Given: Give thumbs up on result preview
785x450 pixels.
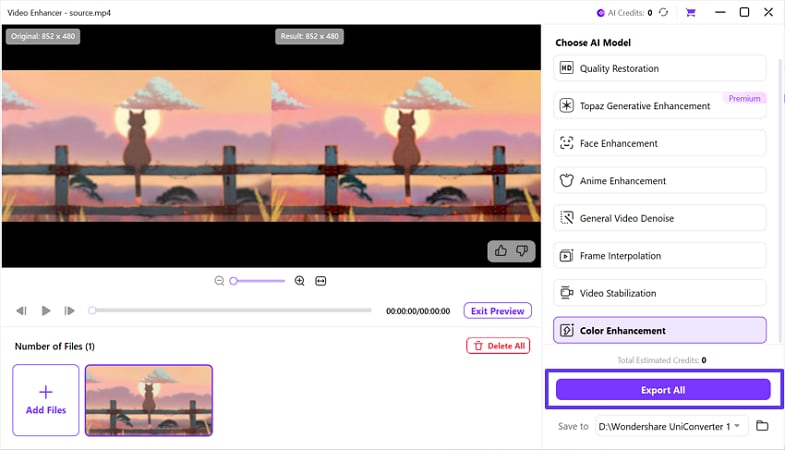Looking at the screenshot, I should [x=501, y=251].
